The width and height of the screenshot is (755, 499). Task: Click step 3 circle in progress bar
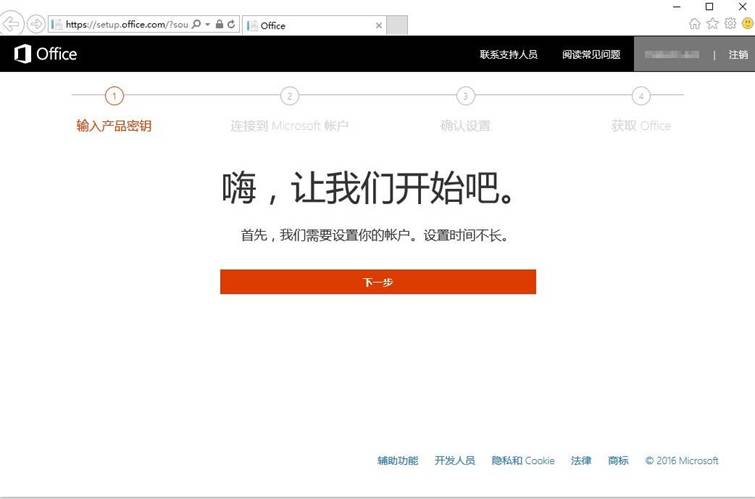(465, 95)
